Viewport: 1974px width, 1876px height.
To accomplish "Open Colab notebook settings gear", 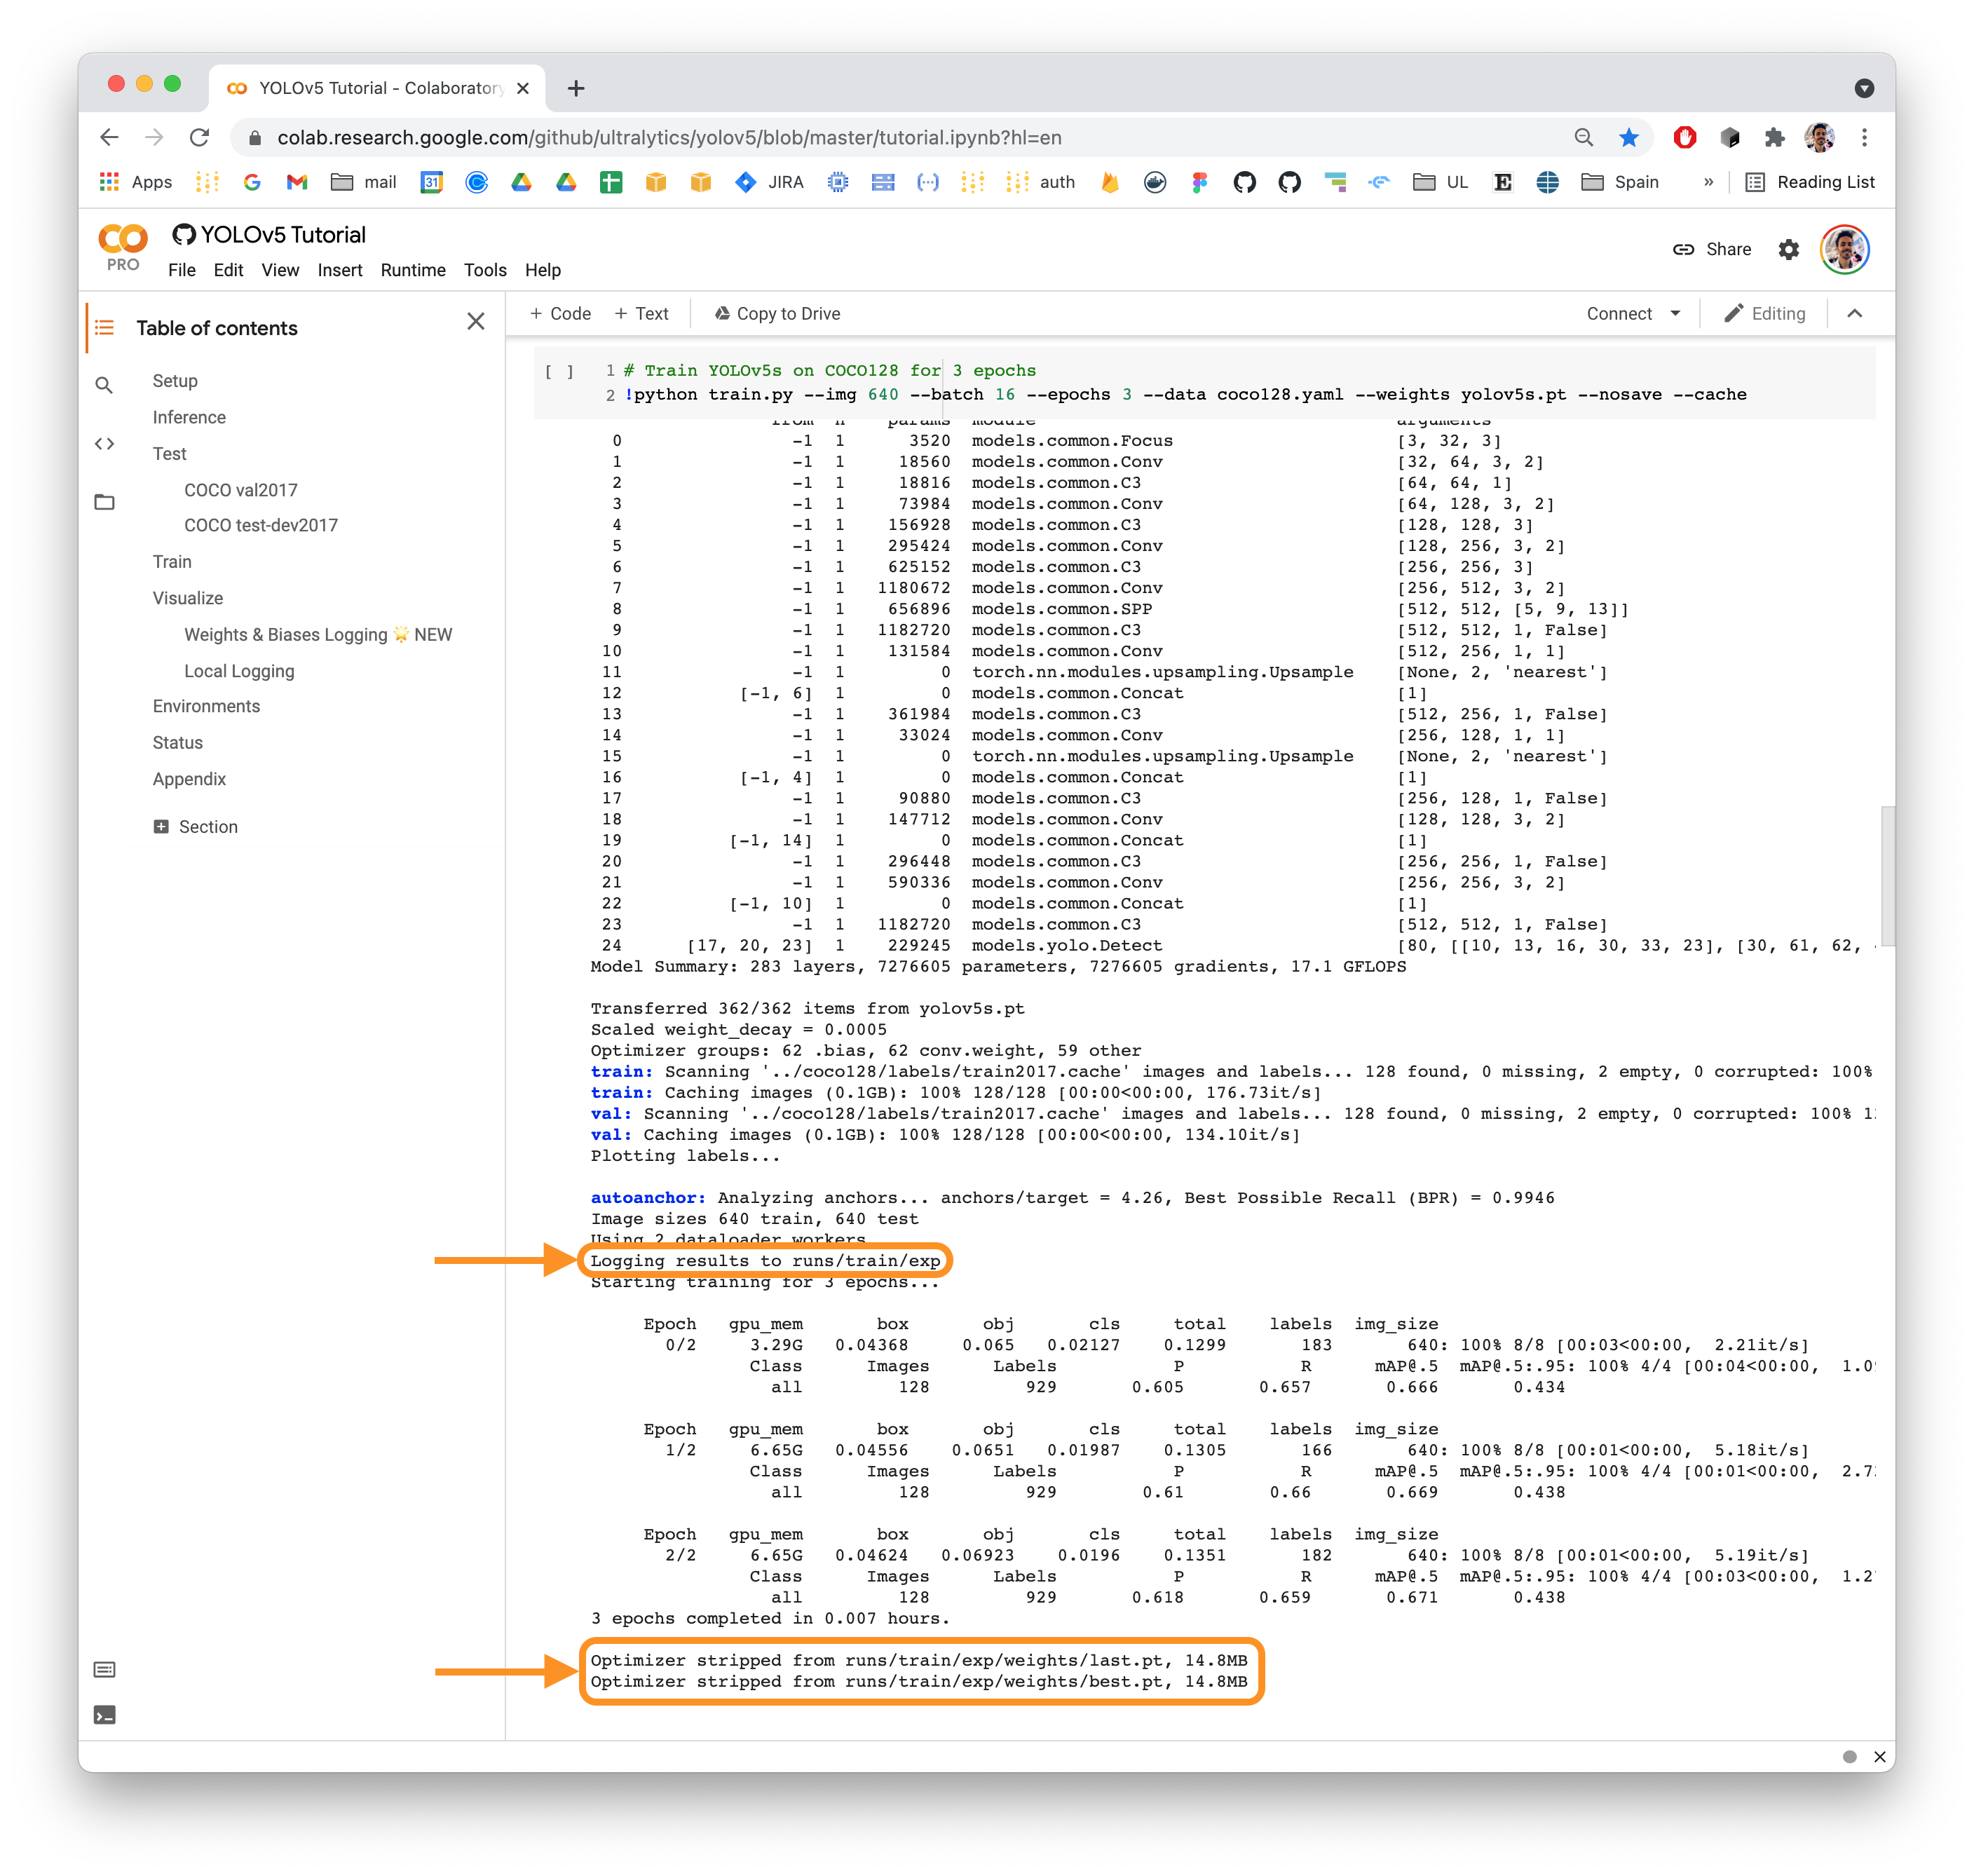I will coord(1788,250).
